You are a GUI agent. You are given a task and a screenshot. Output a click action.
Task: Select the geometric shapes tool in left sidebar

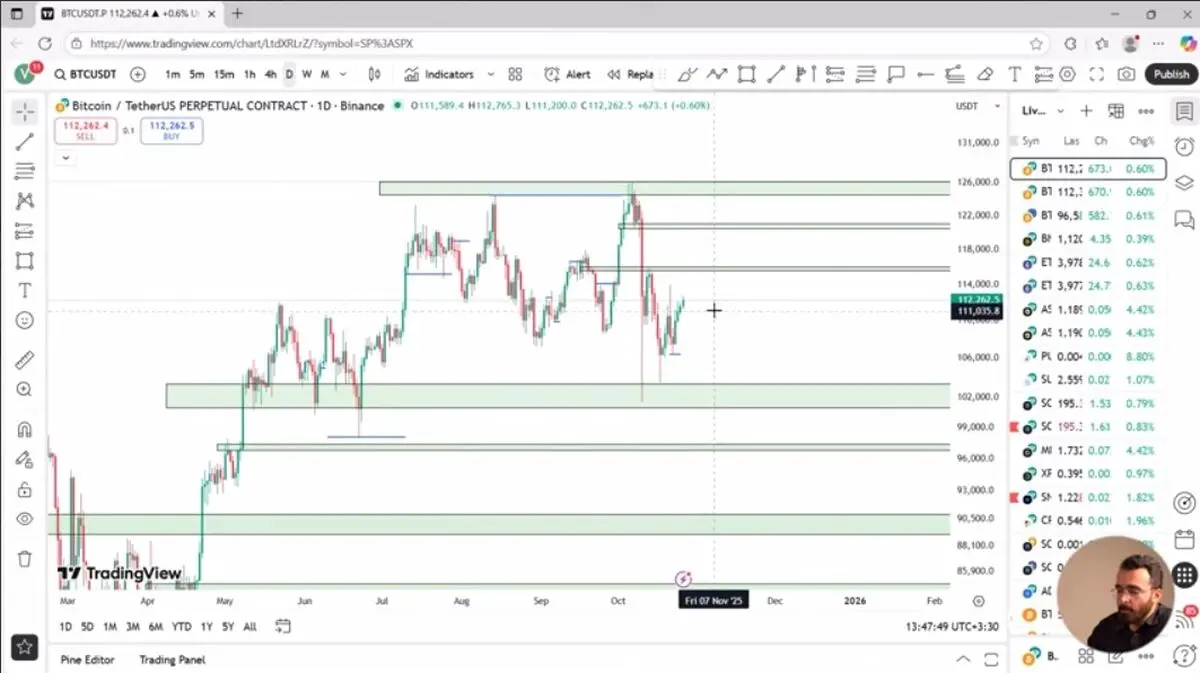(x=25, y=261)
